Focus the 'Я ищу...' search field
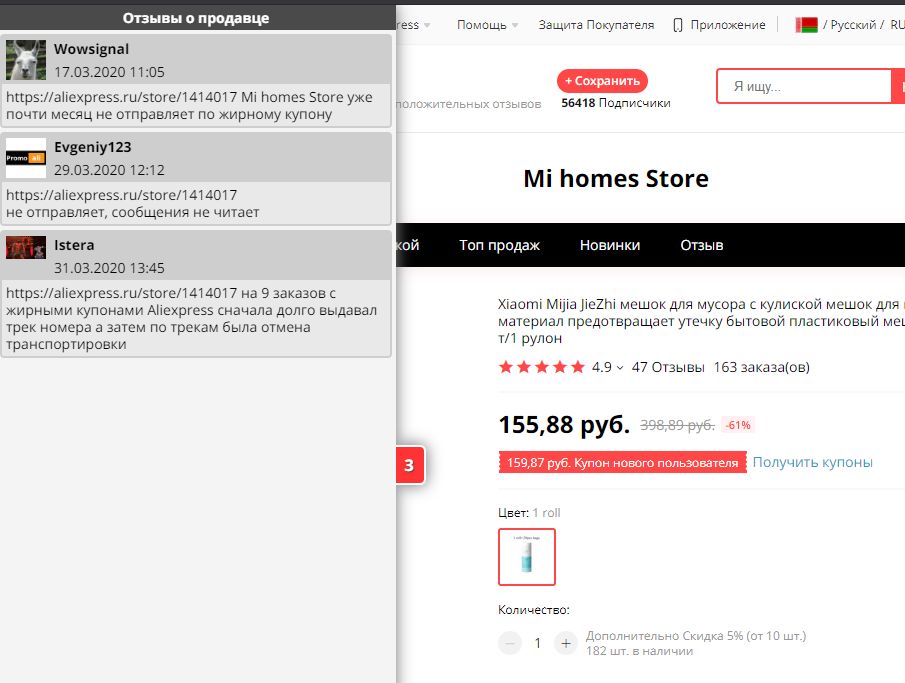Screen dimensions: 905x683 click(x=805, y=87)
